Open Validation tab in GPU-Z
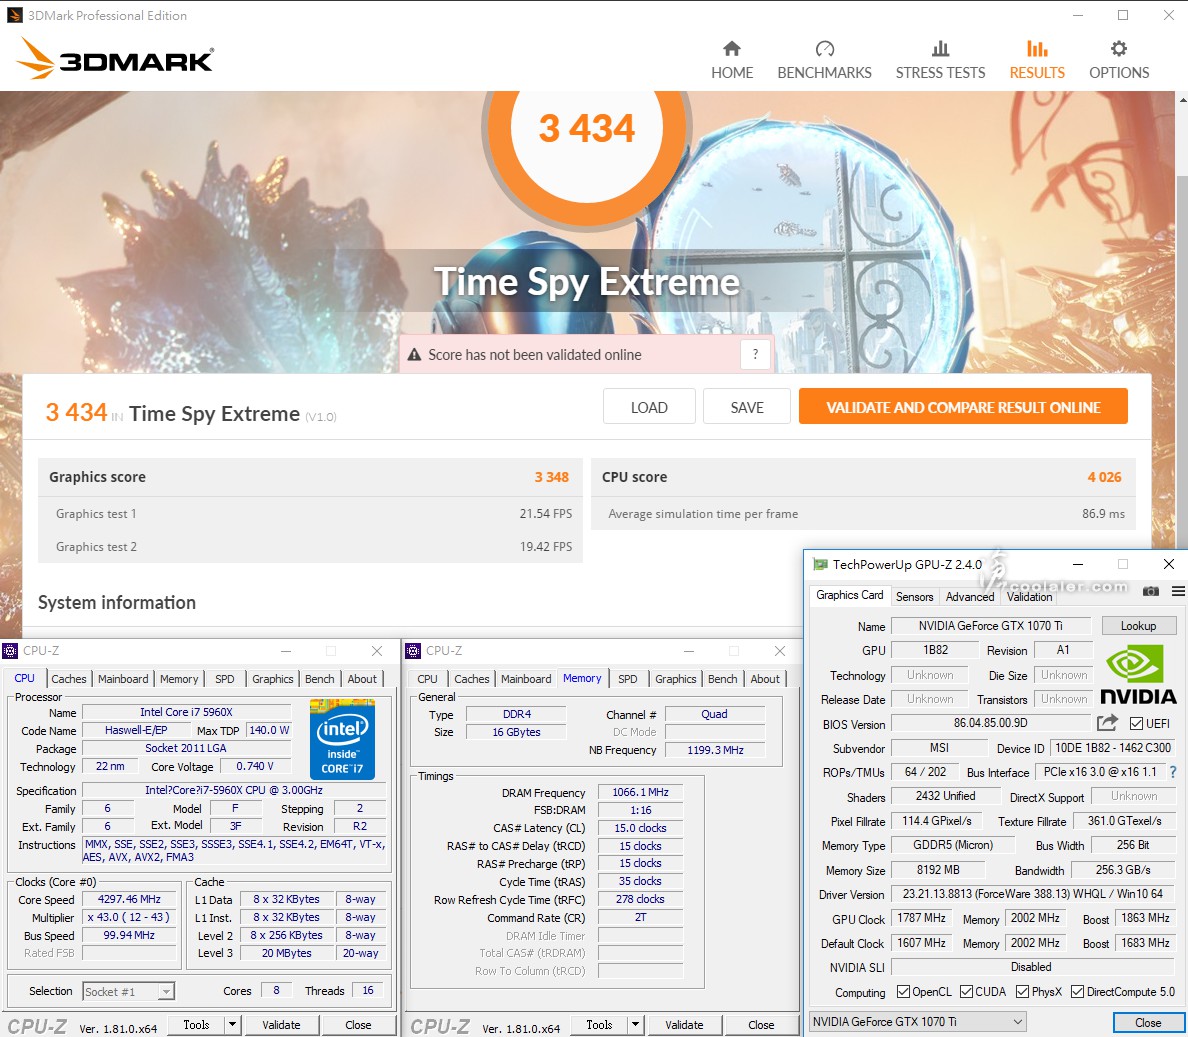 [x=1030, y=596]
